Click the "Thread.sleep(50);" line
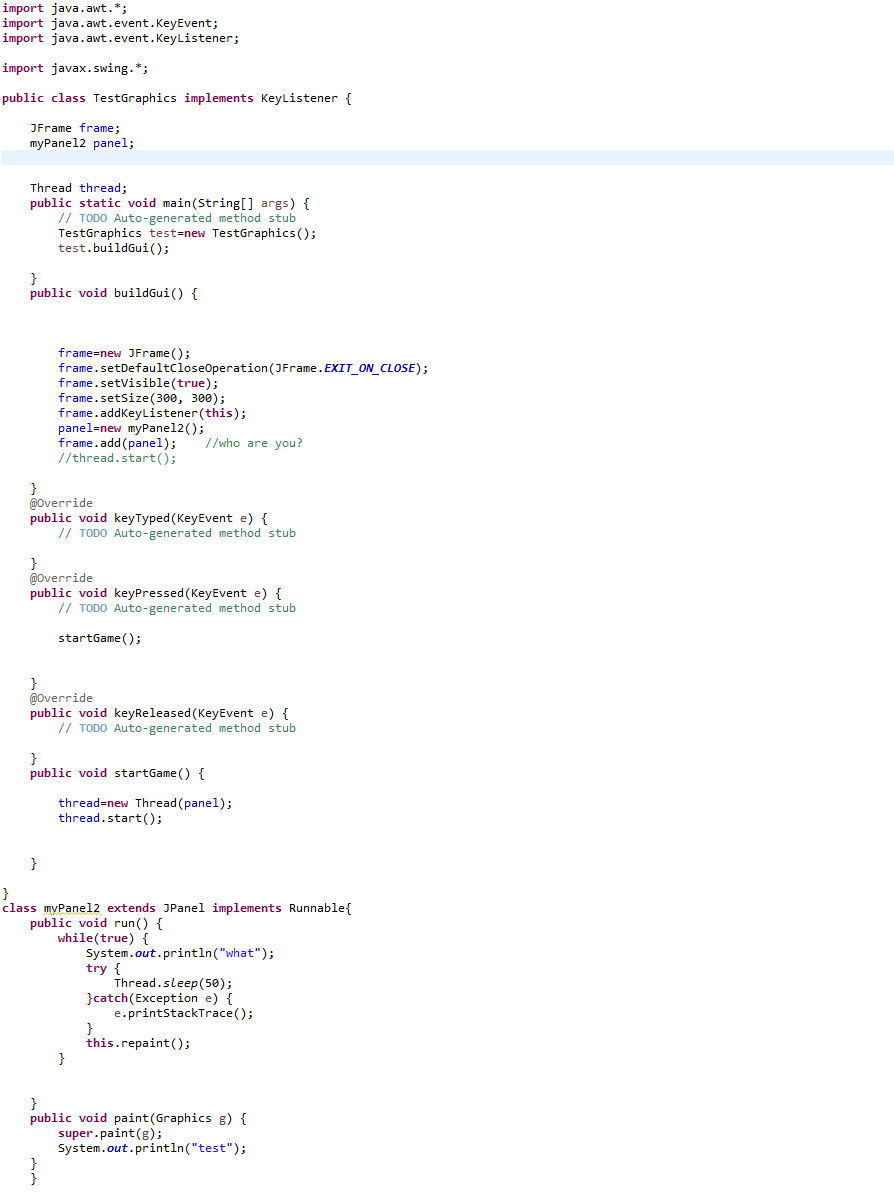 click(173, 983)
